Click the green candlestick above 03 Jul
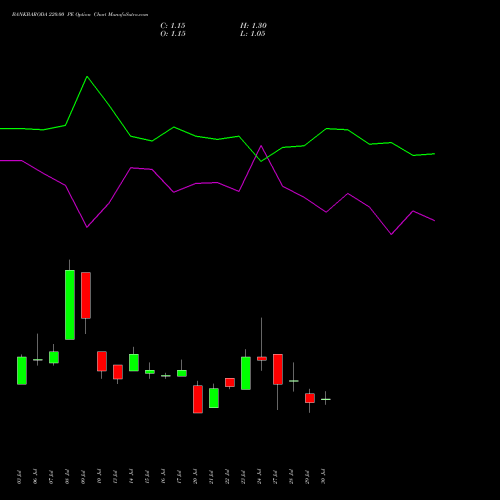 click(22, 371)
